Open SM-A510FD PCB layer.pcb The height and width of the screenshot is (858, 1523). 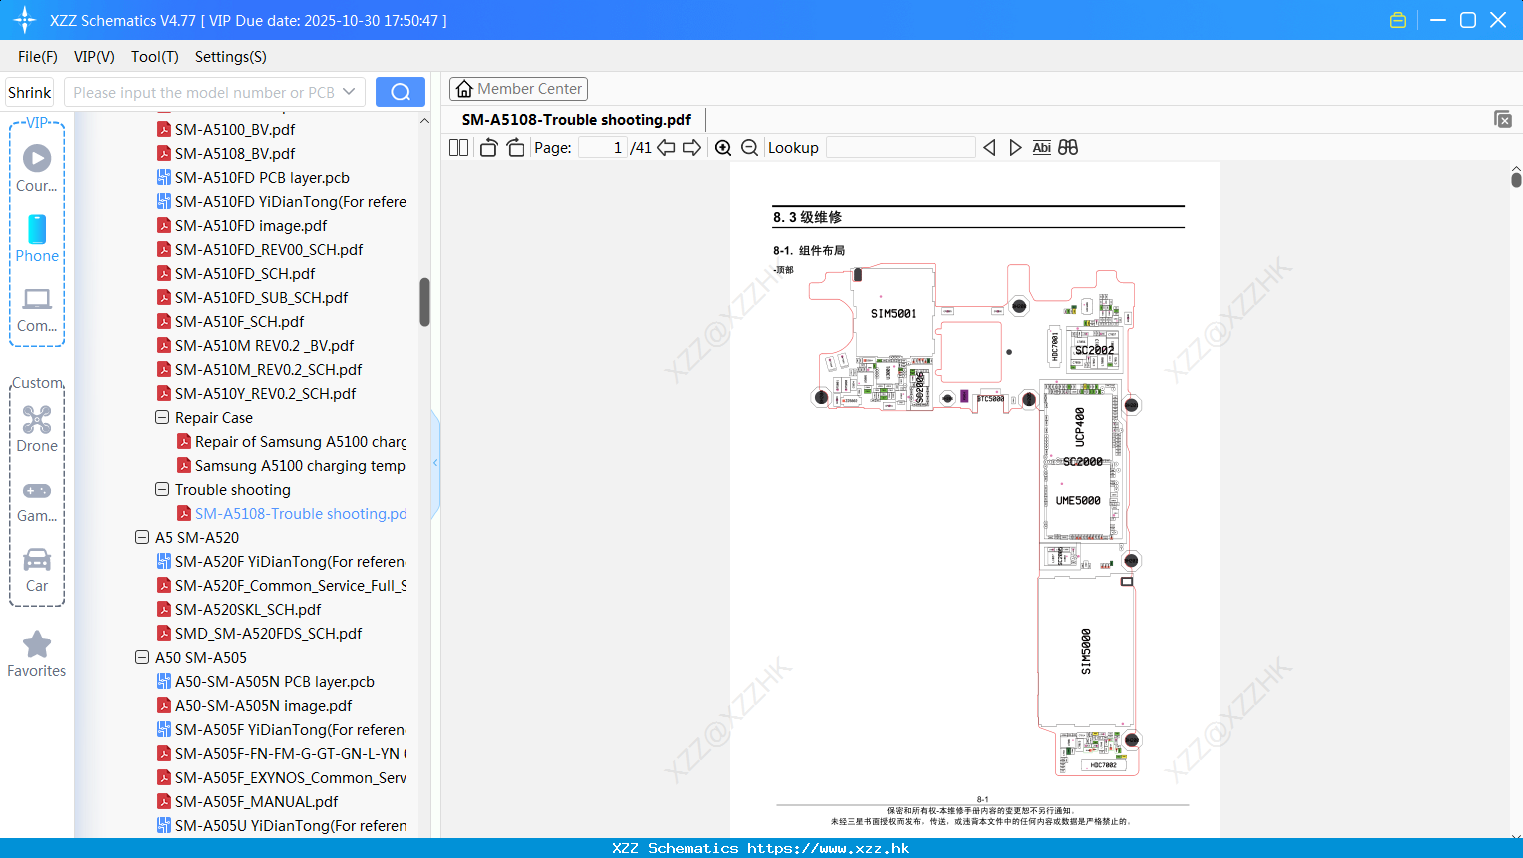coord(262,177)
